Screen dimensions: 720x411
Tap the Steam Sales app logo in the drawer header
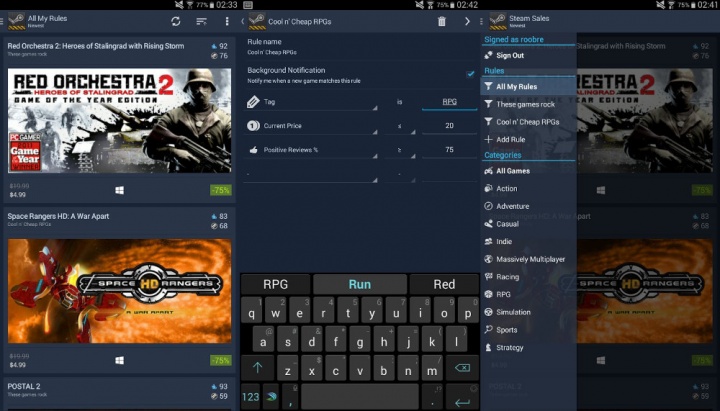coord(498,21)
